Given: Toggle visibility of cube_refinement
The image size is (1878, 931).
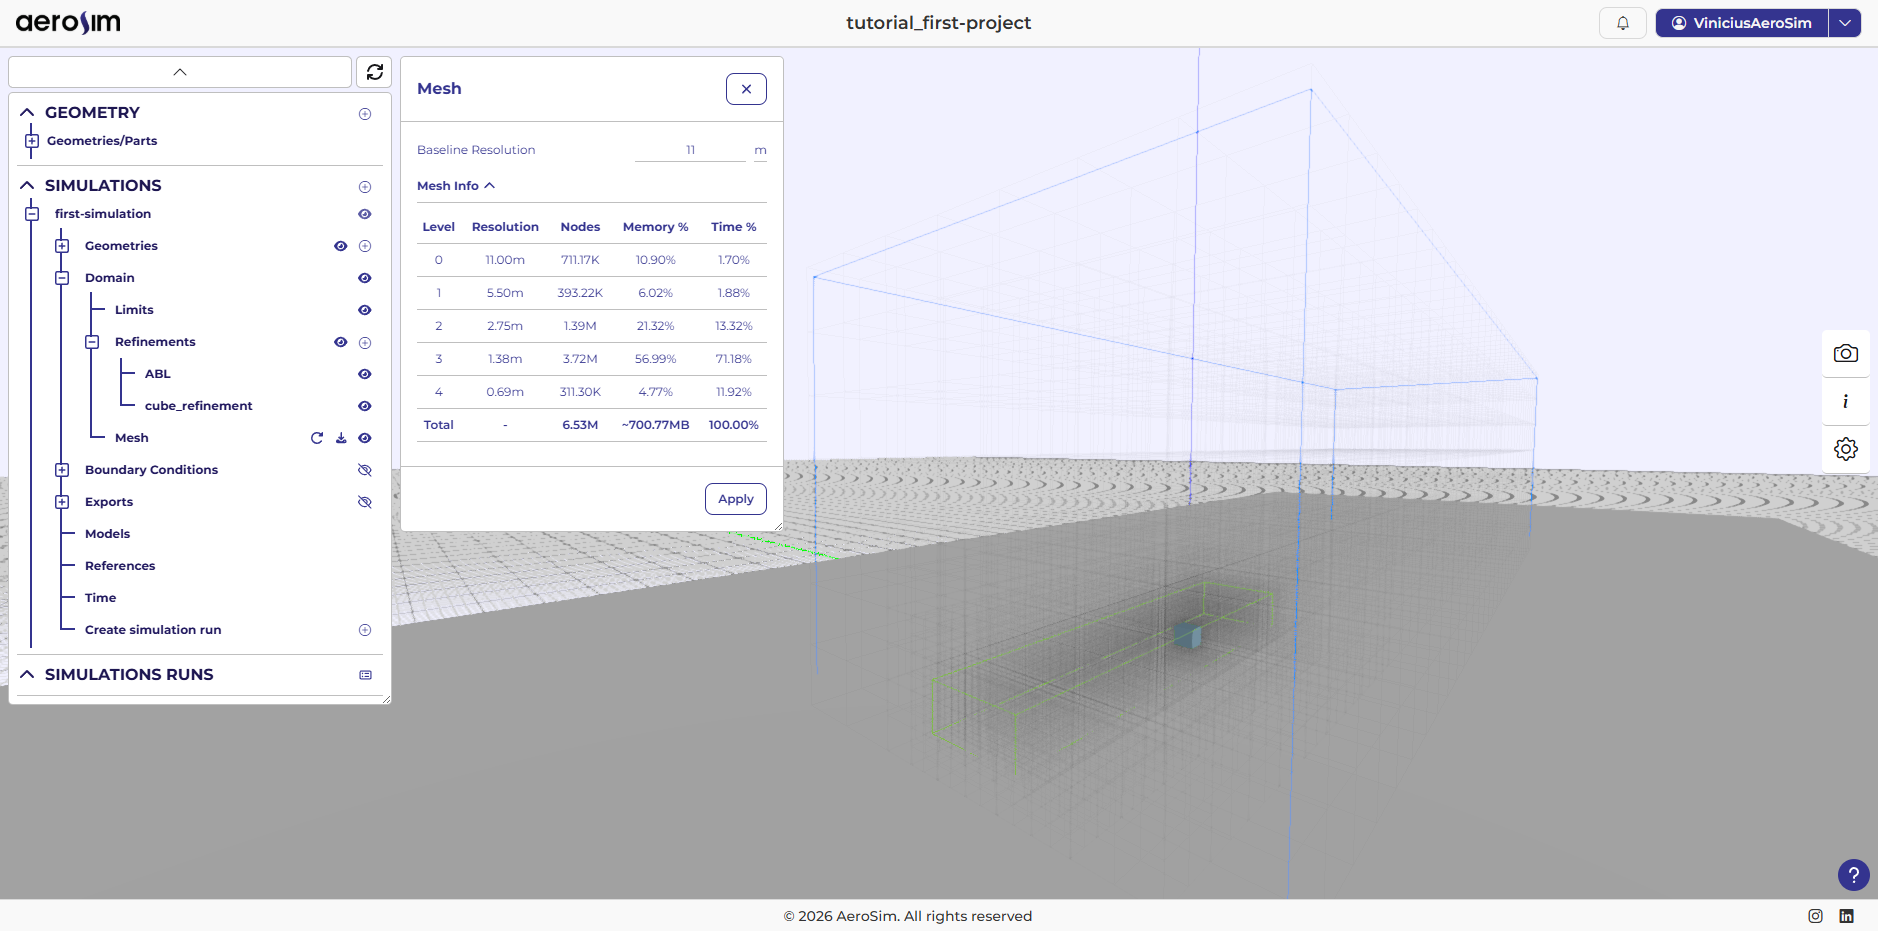Looking at the screenshot, I should 365,406.
